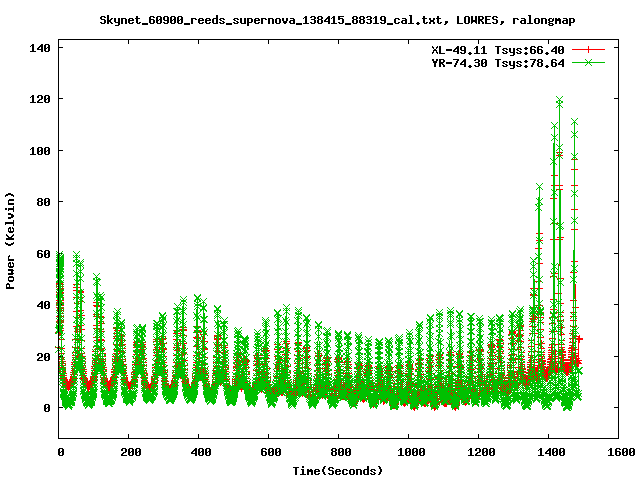Click the x-axis tick label '400'
Viewport: 640px width, 480px height.
[x=201, y=452]
